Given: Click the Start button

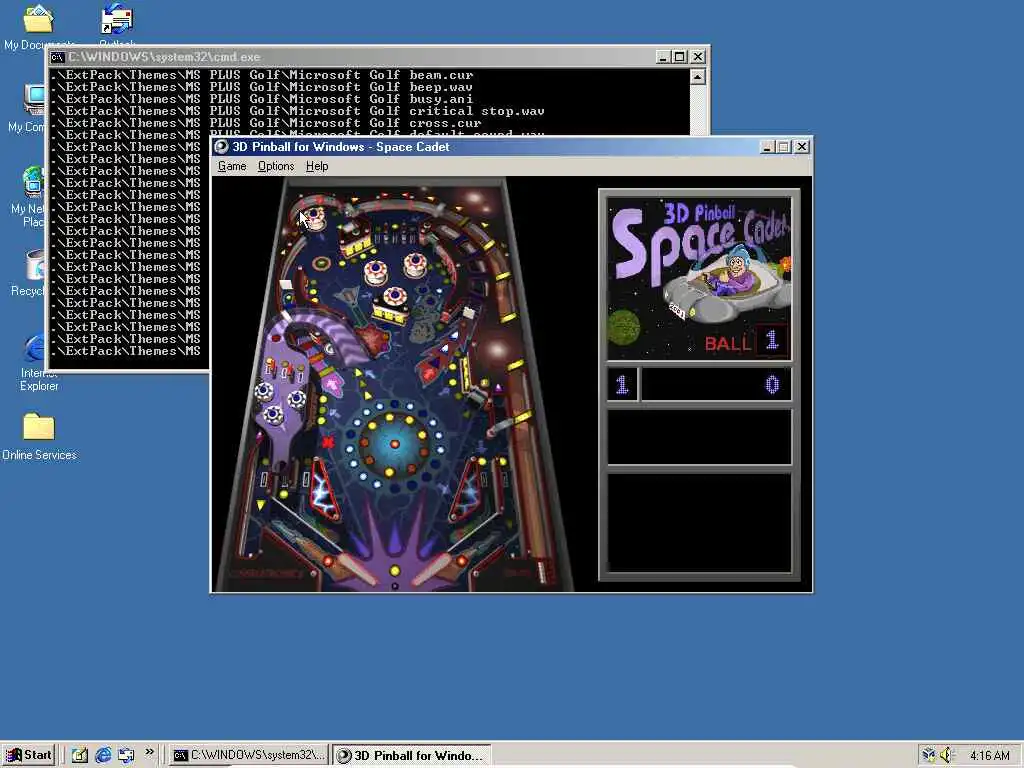Looking at the screenshot, I should [29, 755].
